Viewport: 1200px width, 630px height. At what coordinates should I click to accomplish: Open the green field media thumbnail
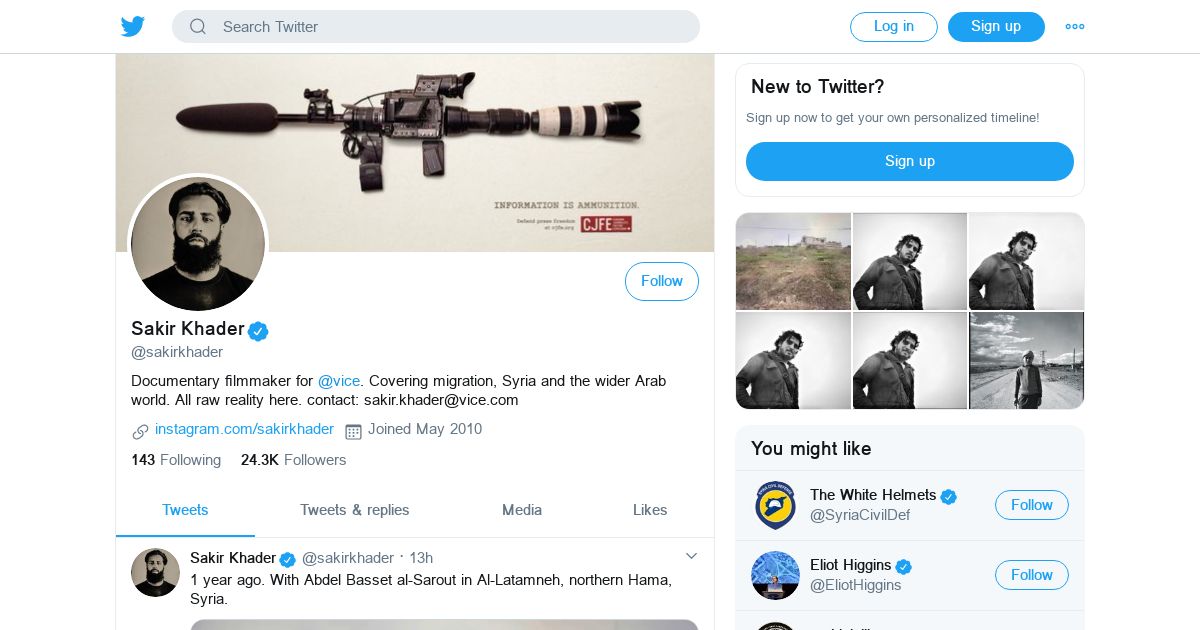[x=793, y=261]
